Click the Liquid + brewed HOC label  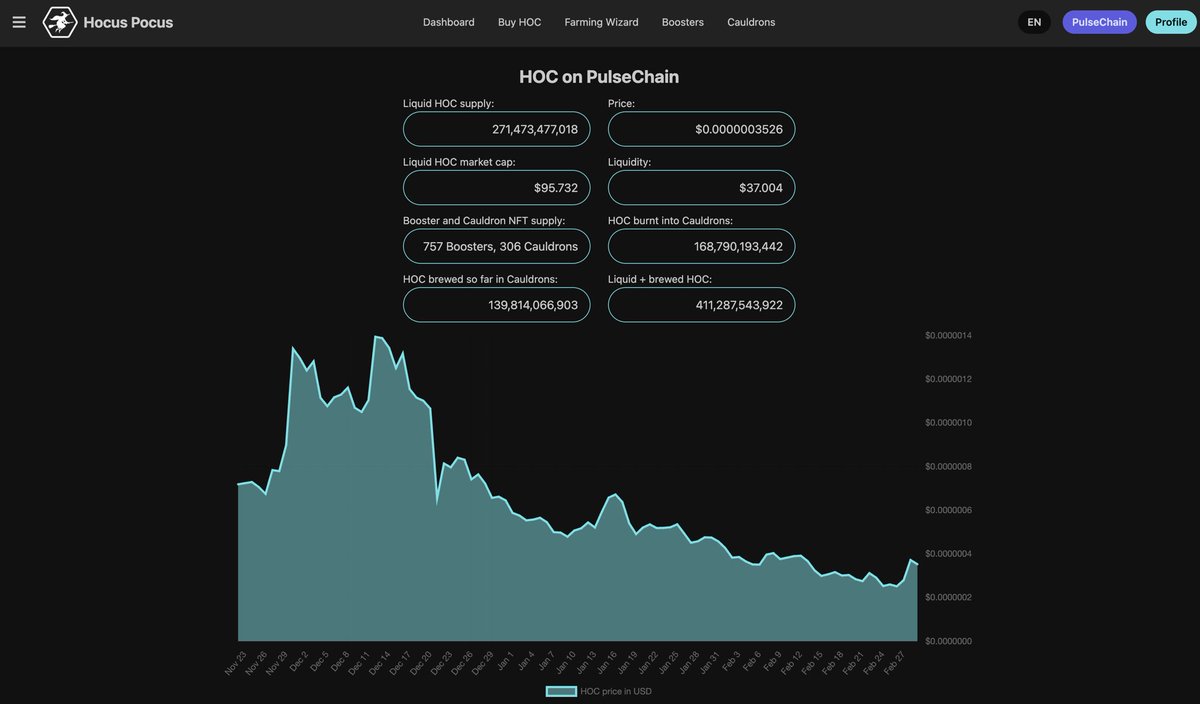[x=660, y=279]
